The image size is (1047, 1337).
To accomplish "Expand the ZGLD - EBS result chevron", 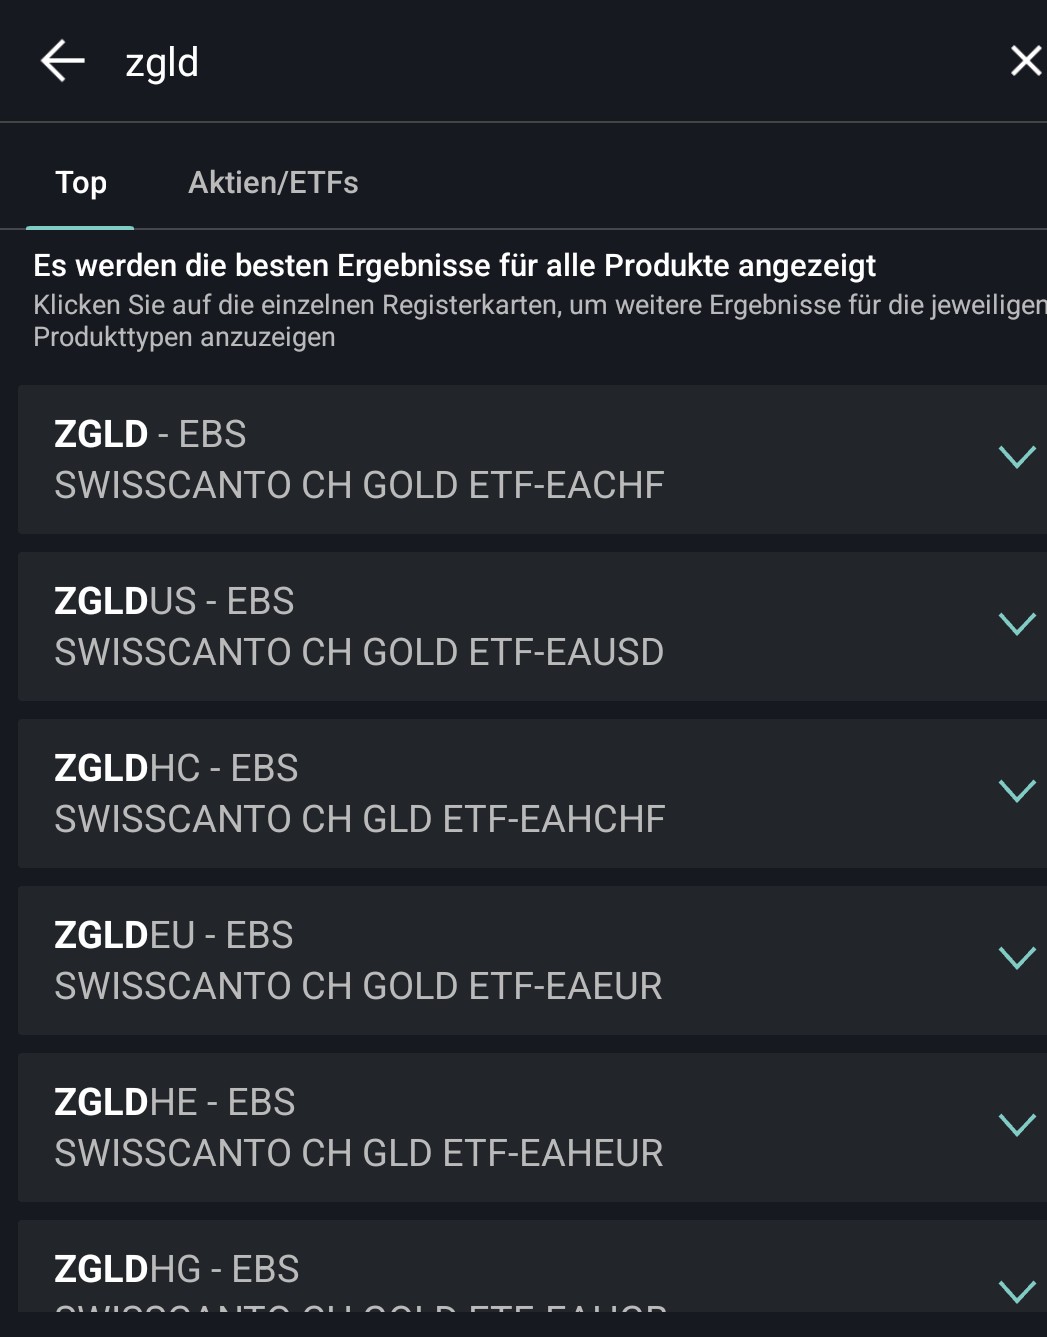I will point(1016,457).
